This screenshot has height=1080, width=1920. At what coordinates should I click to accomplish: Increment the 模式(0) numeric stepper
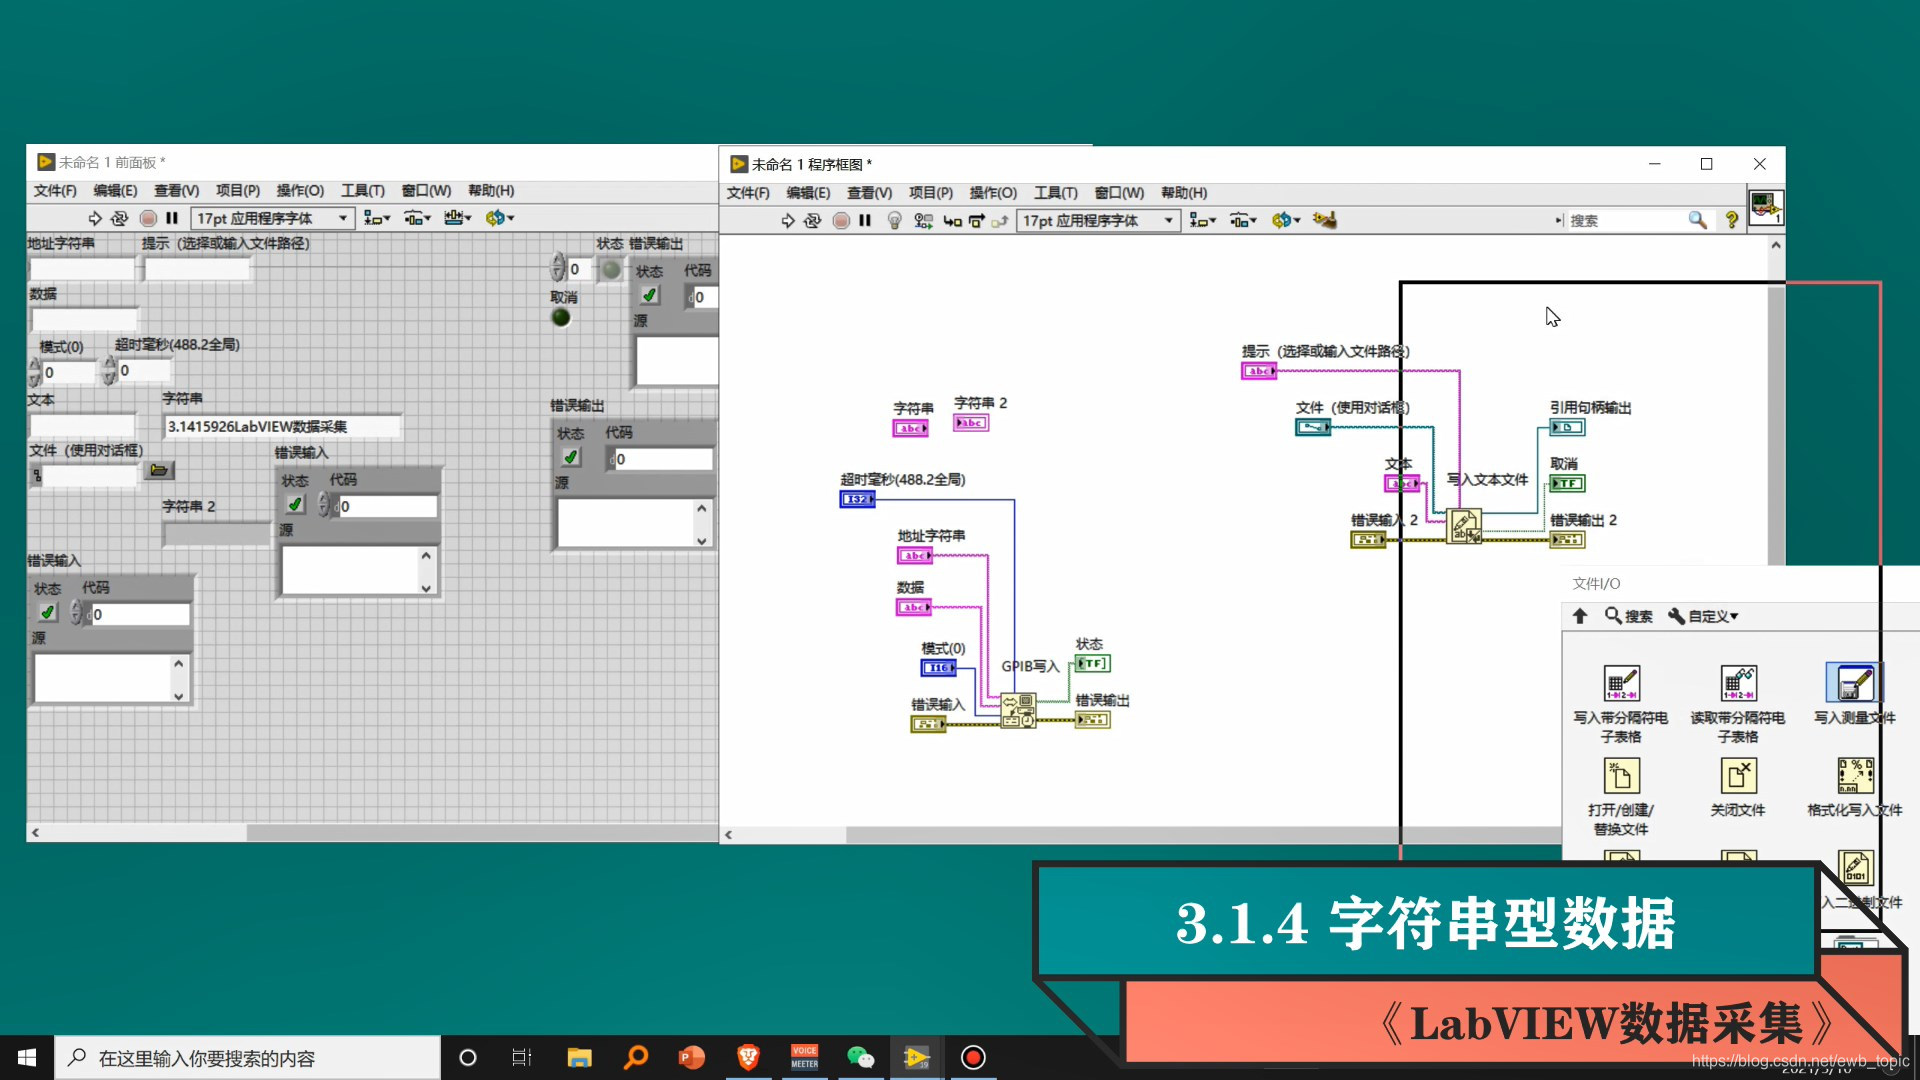click(35, 364)
